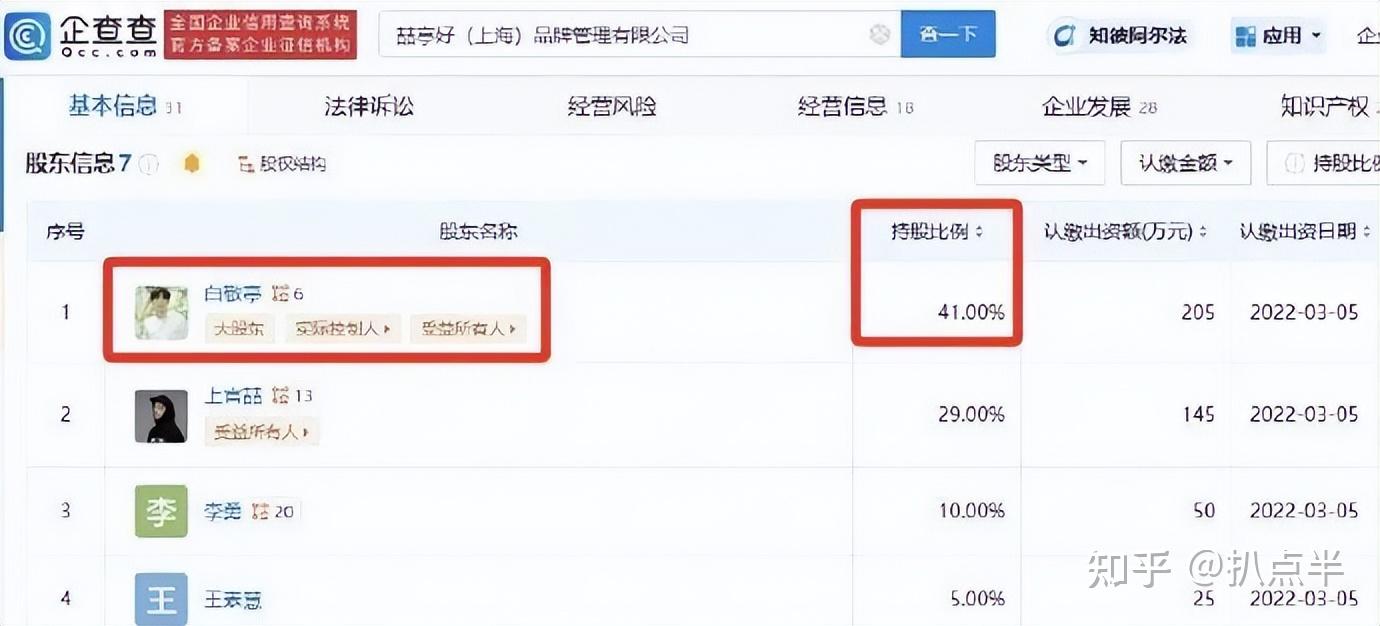Click 白敬亭's avatar photo

(x=161, y=312)
